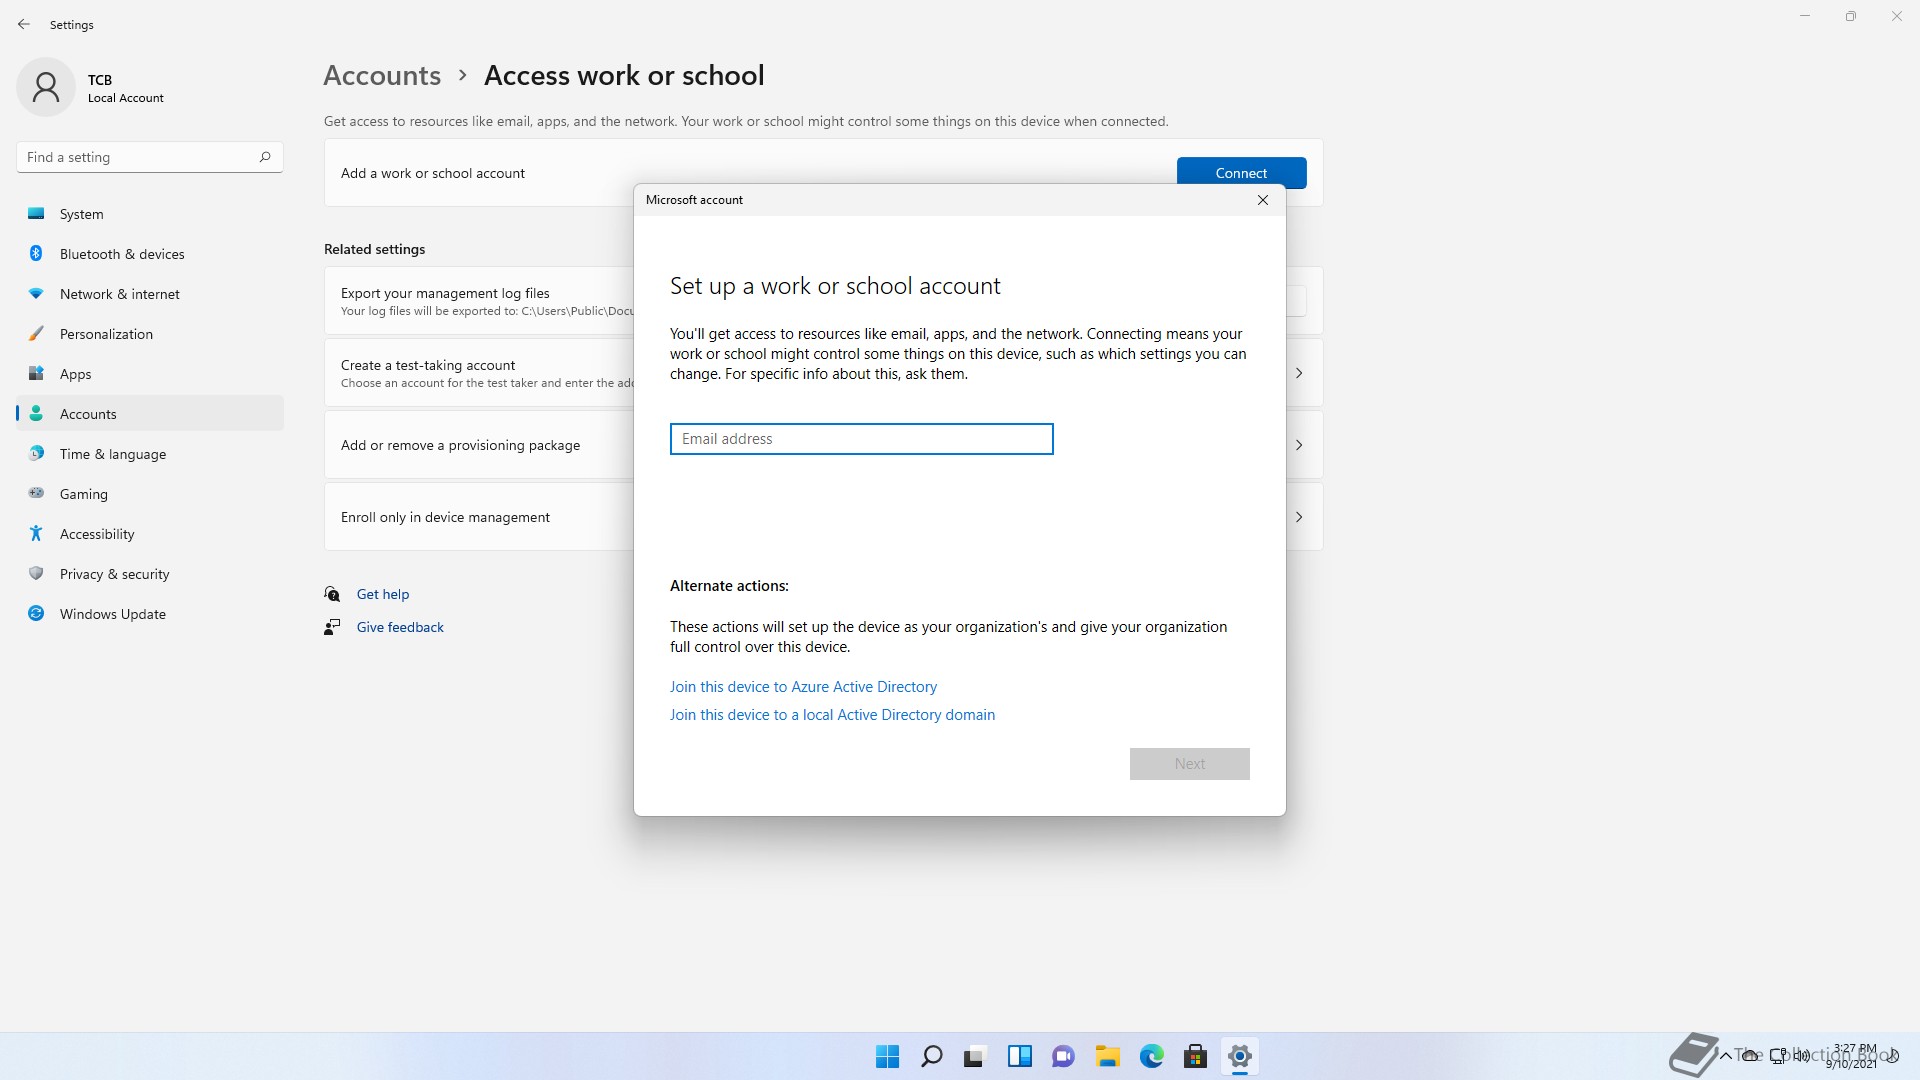
Task: Click the 'Export your management log files' row
Action: (478, 300)
